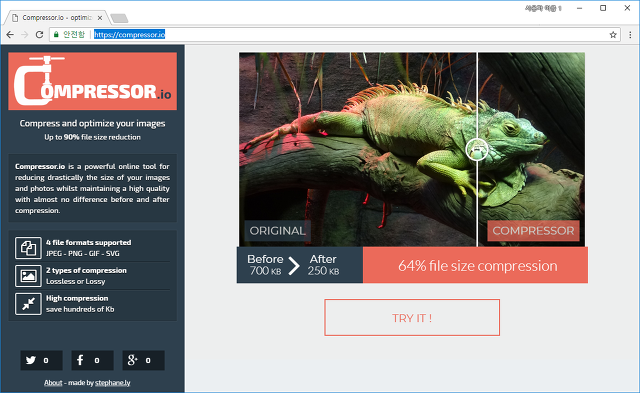Click the TRY IT ! button
This screenshot has height=393, width=640.
point(412,318)
